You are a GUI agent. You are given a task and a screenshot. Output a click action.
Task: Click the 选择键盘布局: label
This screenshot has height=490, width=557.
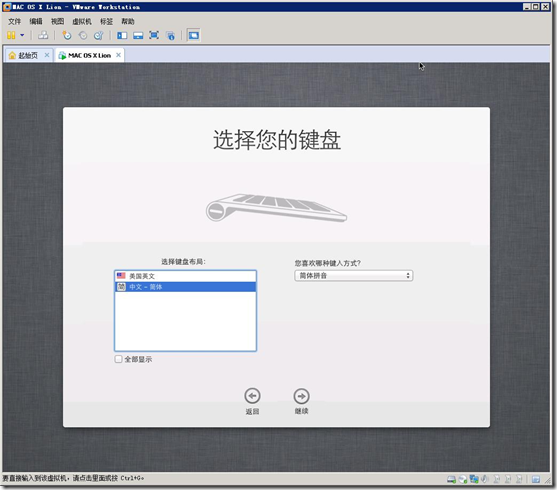point(183,262)
